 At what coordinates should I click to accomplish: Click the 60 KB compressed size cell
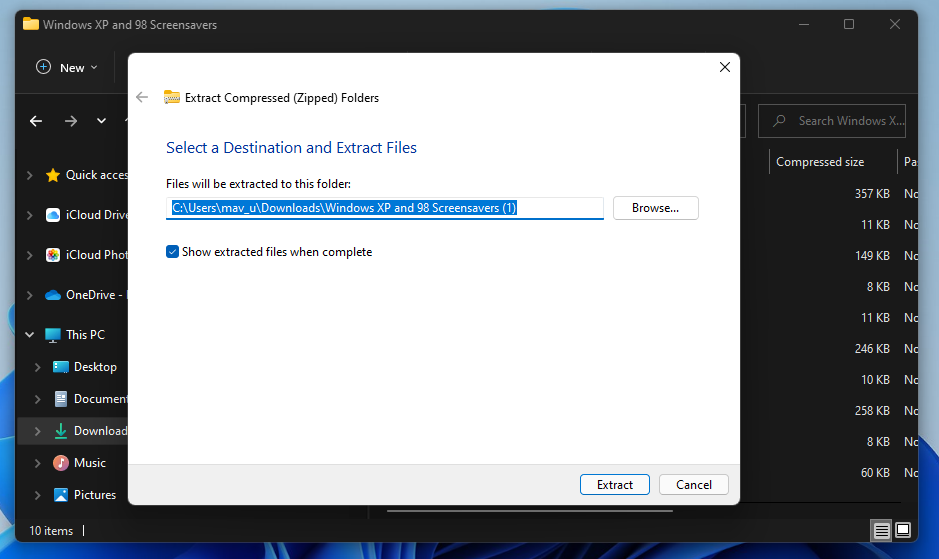[x=875, y=473]
